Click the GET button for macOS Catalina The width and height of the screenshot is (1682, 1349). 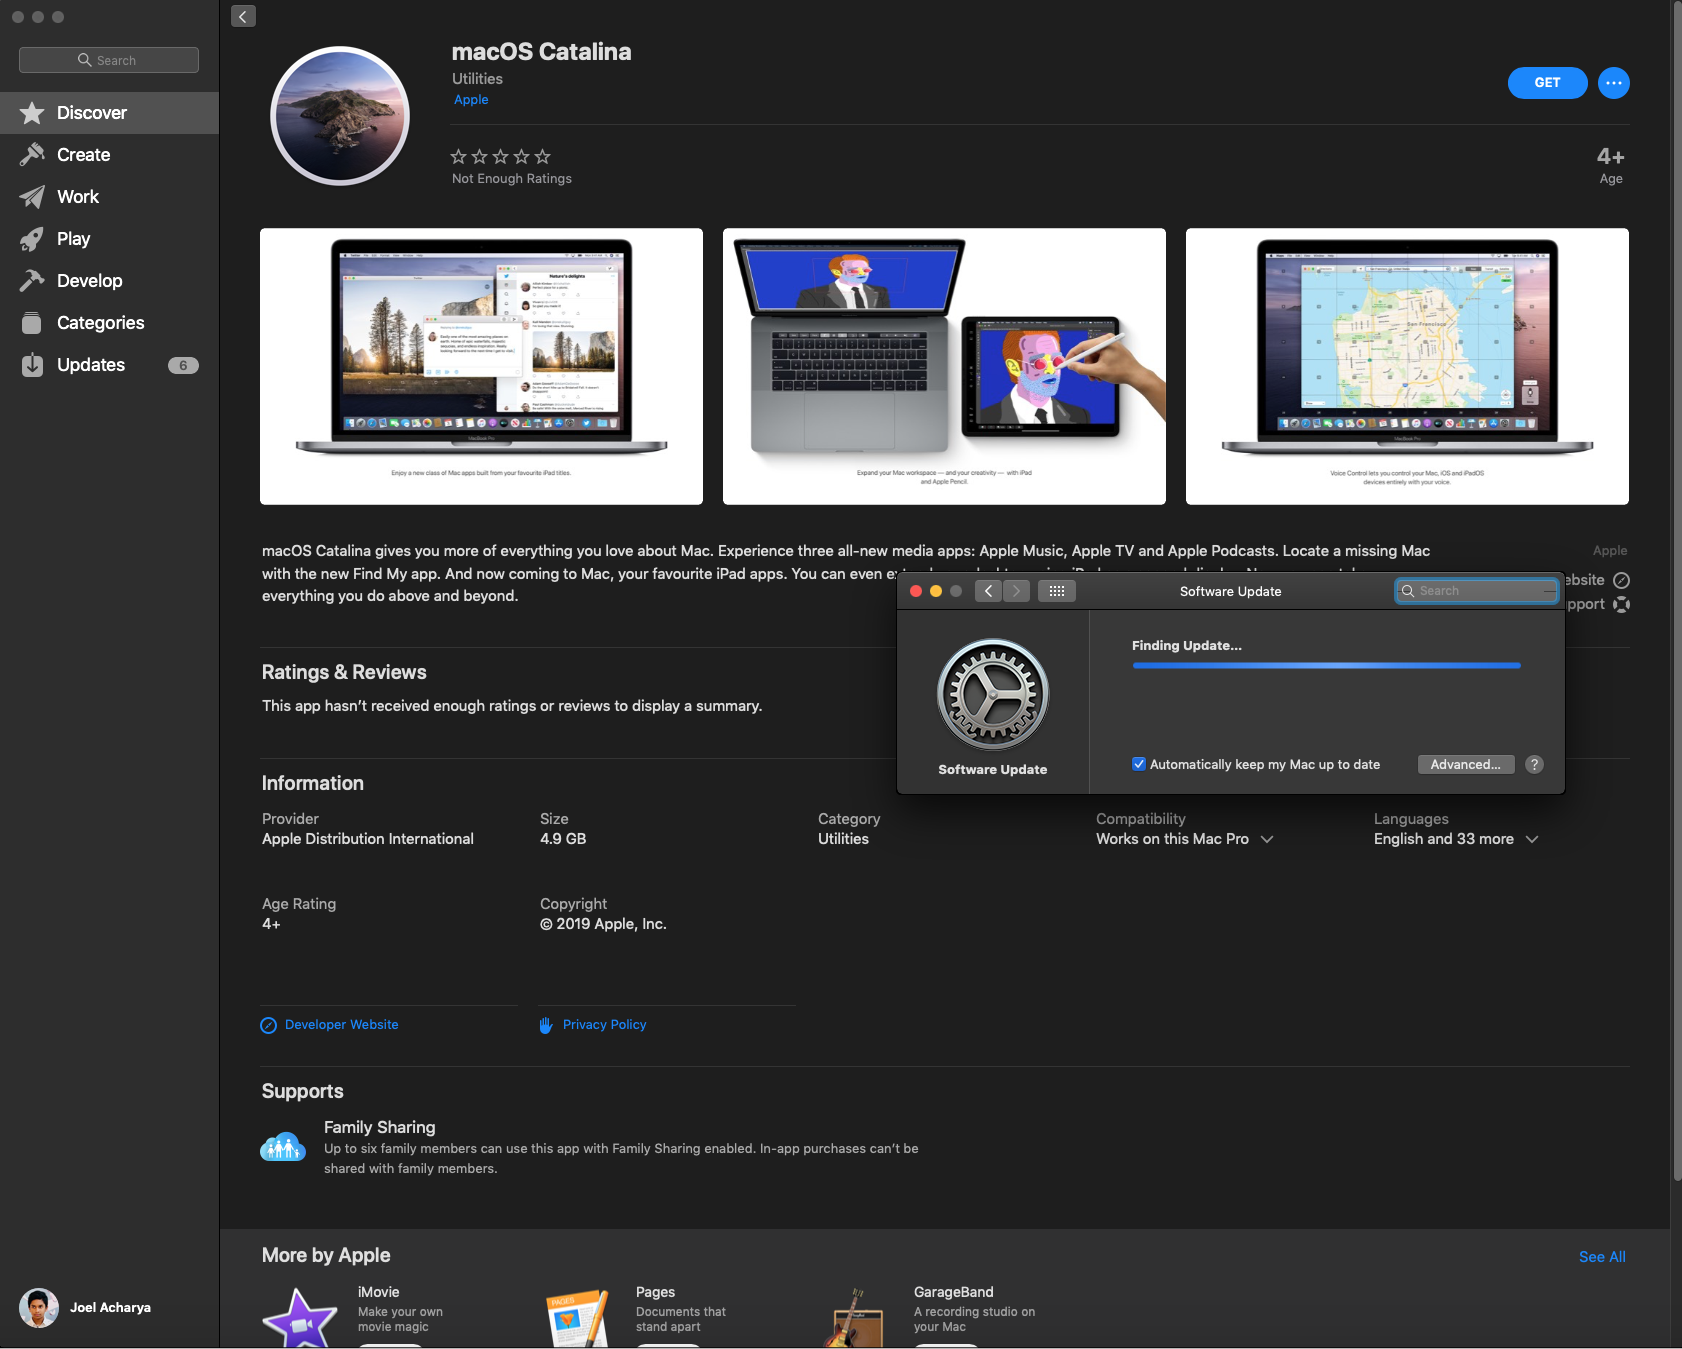point(1547,83)
